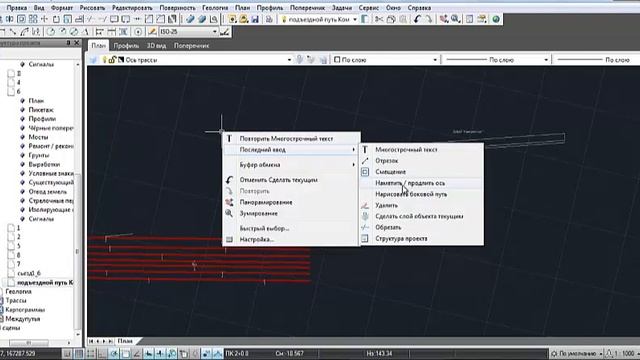The image size is (640, 360).
Task: Select Пикетаж in the project tree
Action: 41,110
